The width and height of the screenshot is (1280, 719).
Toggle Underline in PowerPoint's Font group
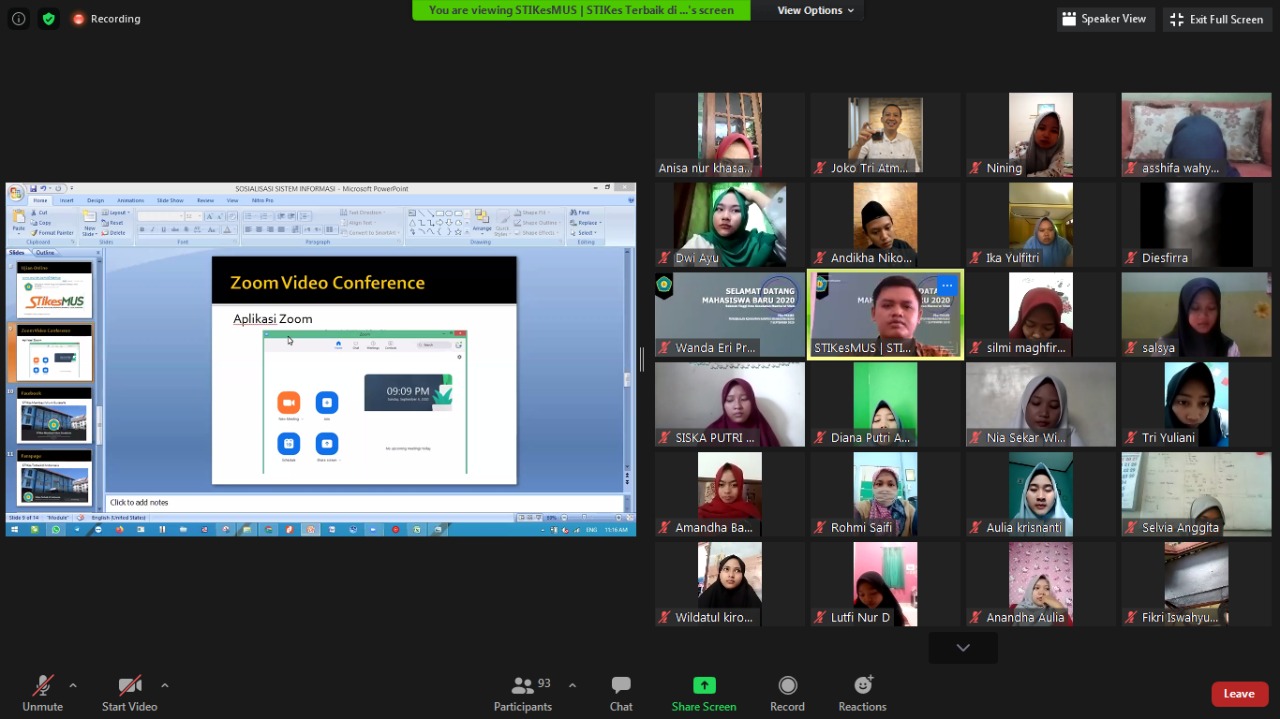pyautogui.click(x=164, y=229)
